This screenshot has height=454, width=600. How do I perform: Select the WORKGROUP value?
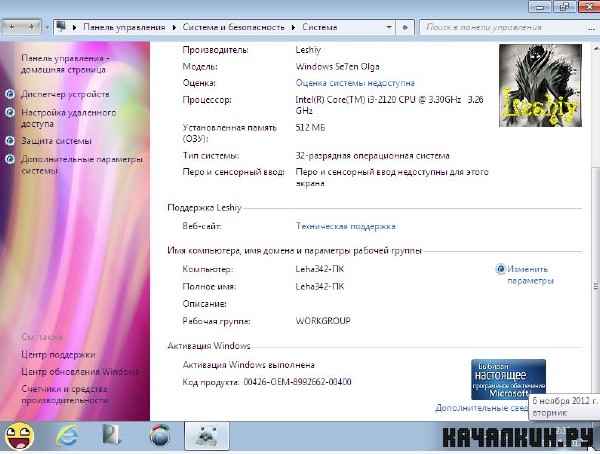pos(323,321)
